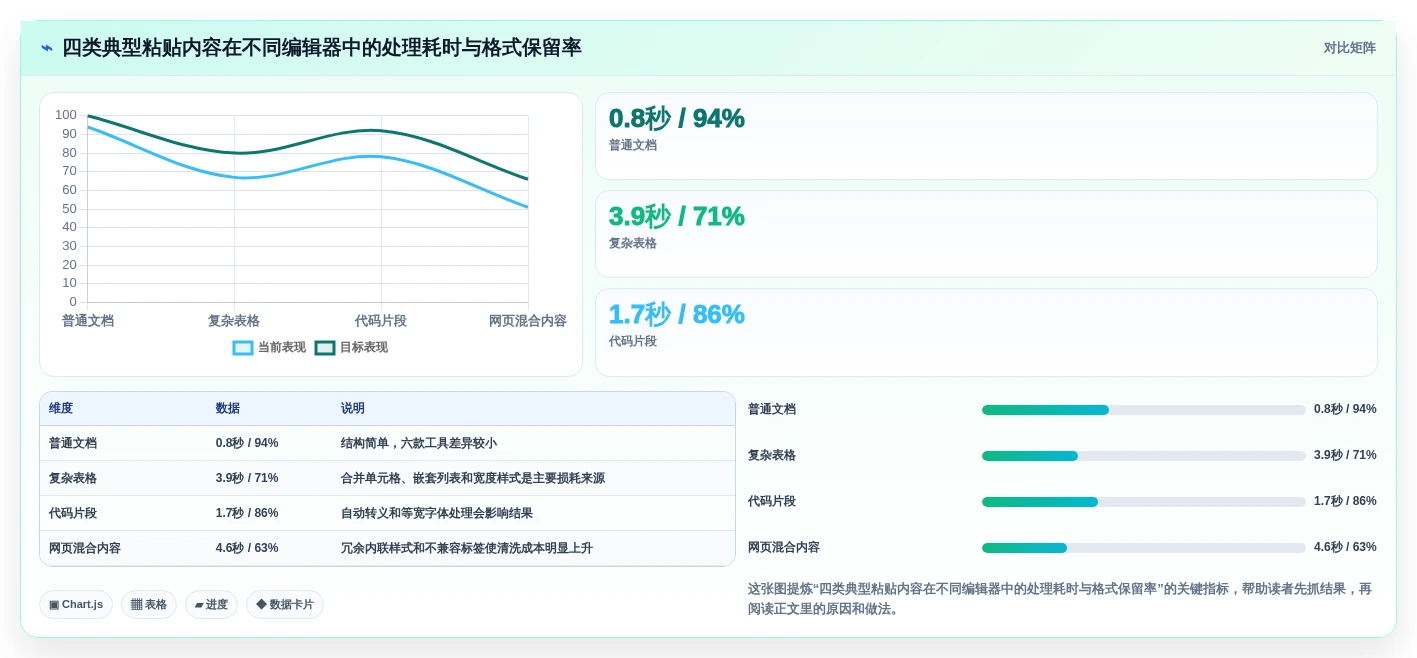The width and height of the screenshot is (1417, 658).
Task: Click the main title heading text
Action: click(x=322, y=48)
